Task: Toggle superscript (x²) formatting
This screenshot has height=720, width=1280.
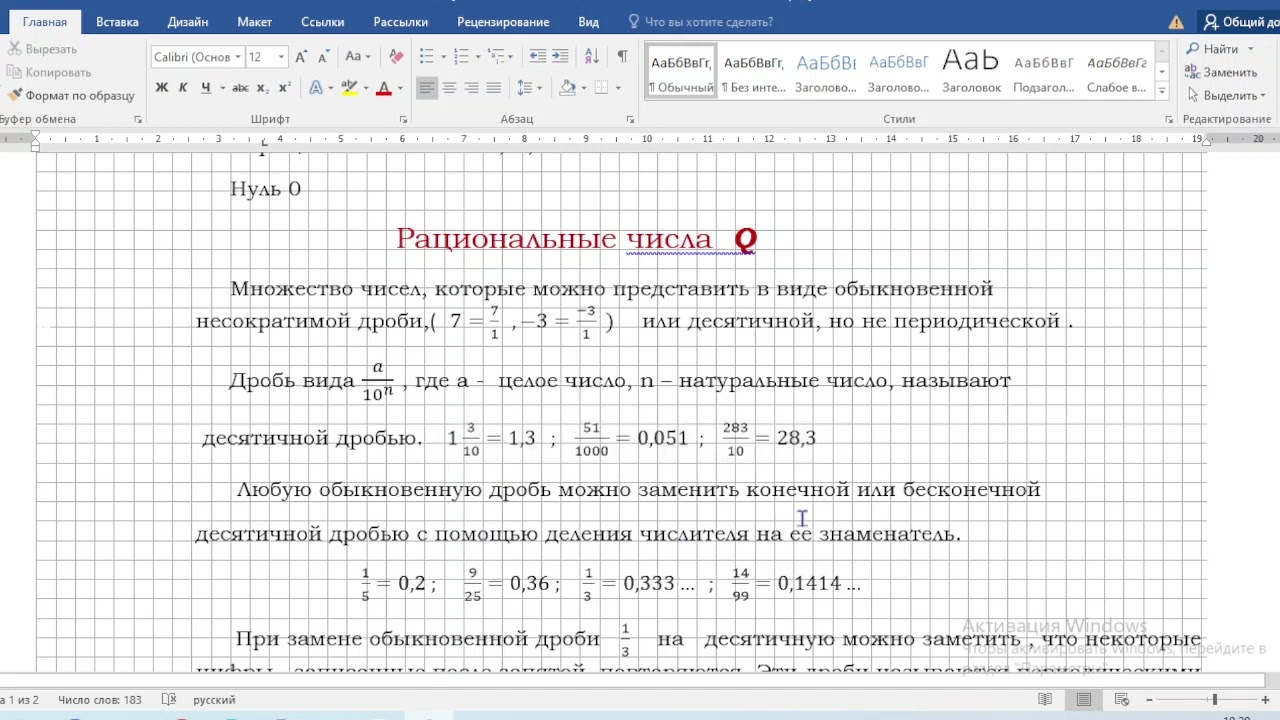Action: [285, 88]
